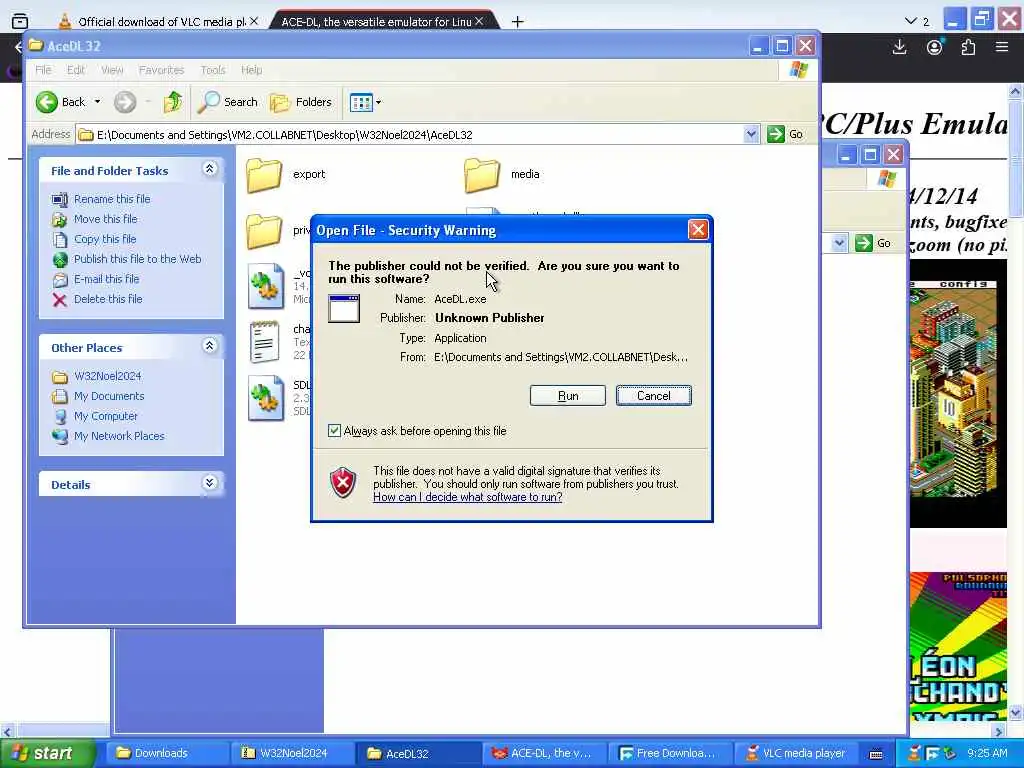The height and width of the screenshot is (768, 1024).
Task: Open the How can I decide link
Action: coord(468,497)
